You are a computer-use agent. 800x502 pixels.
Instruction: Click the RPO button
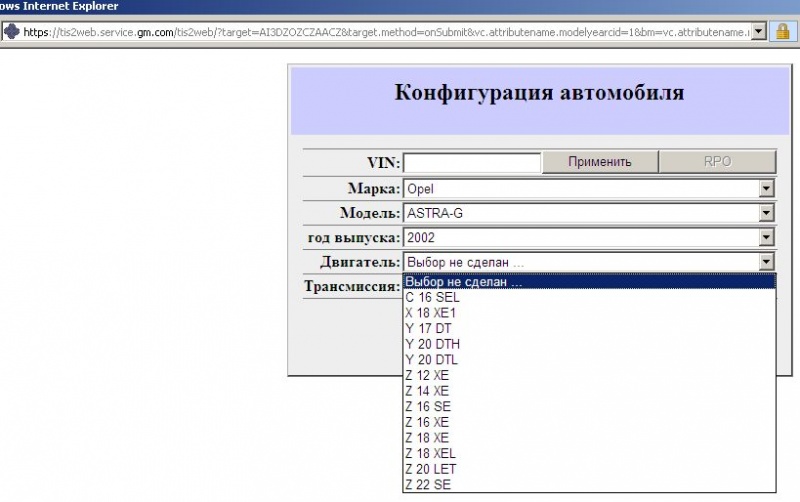717,162
